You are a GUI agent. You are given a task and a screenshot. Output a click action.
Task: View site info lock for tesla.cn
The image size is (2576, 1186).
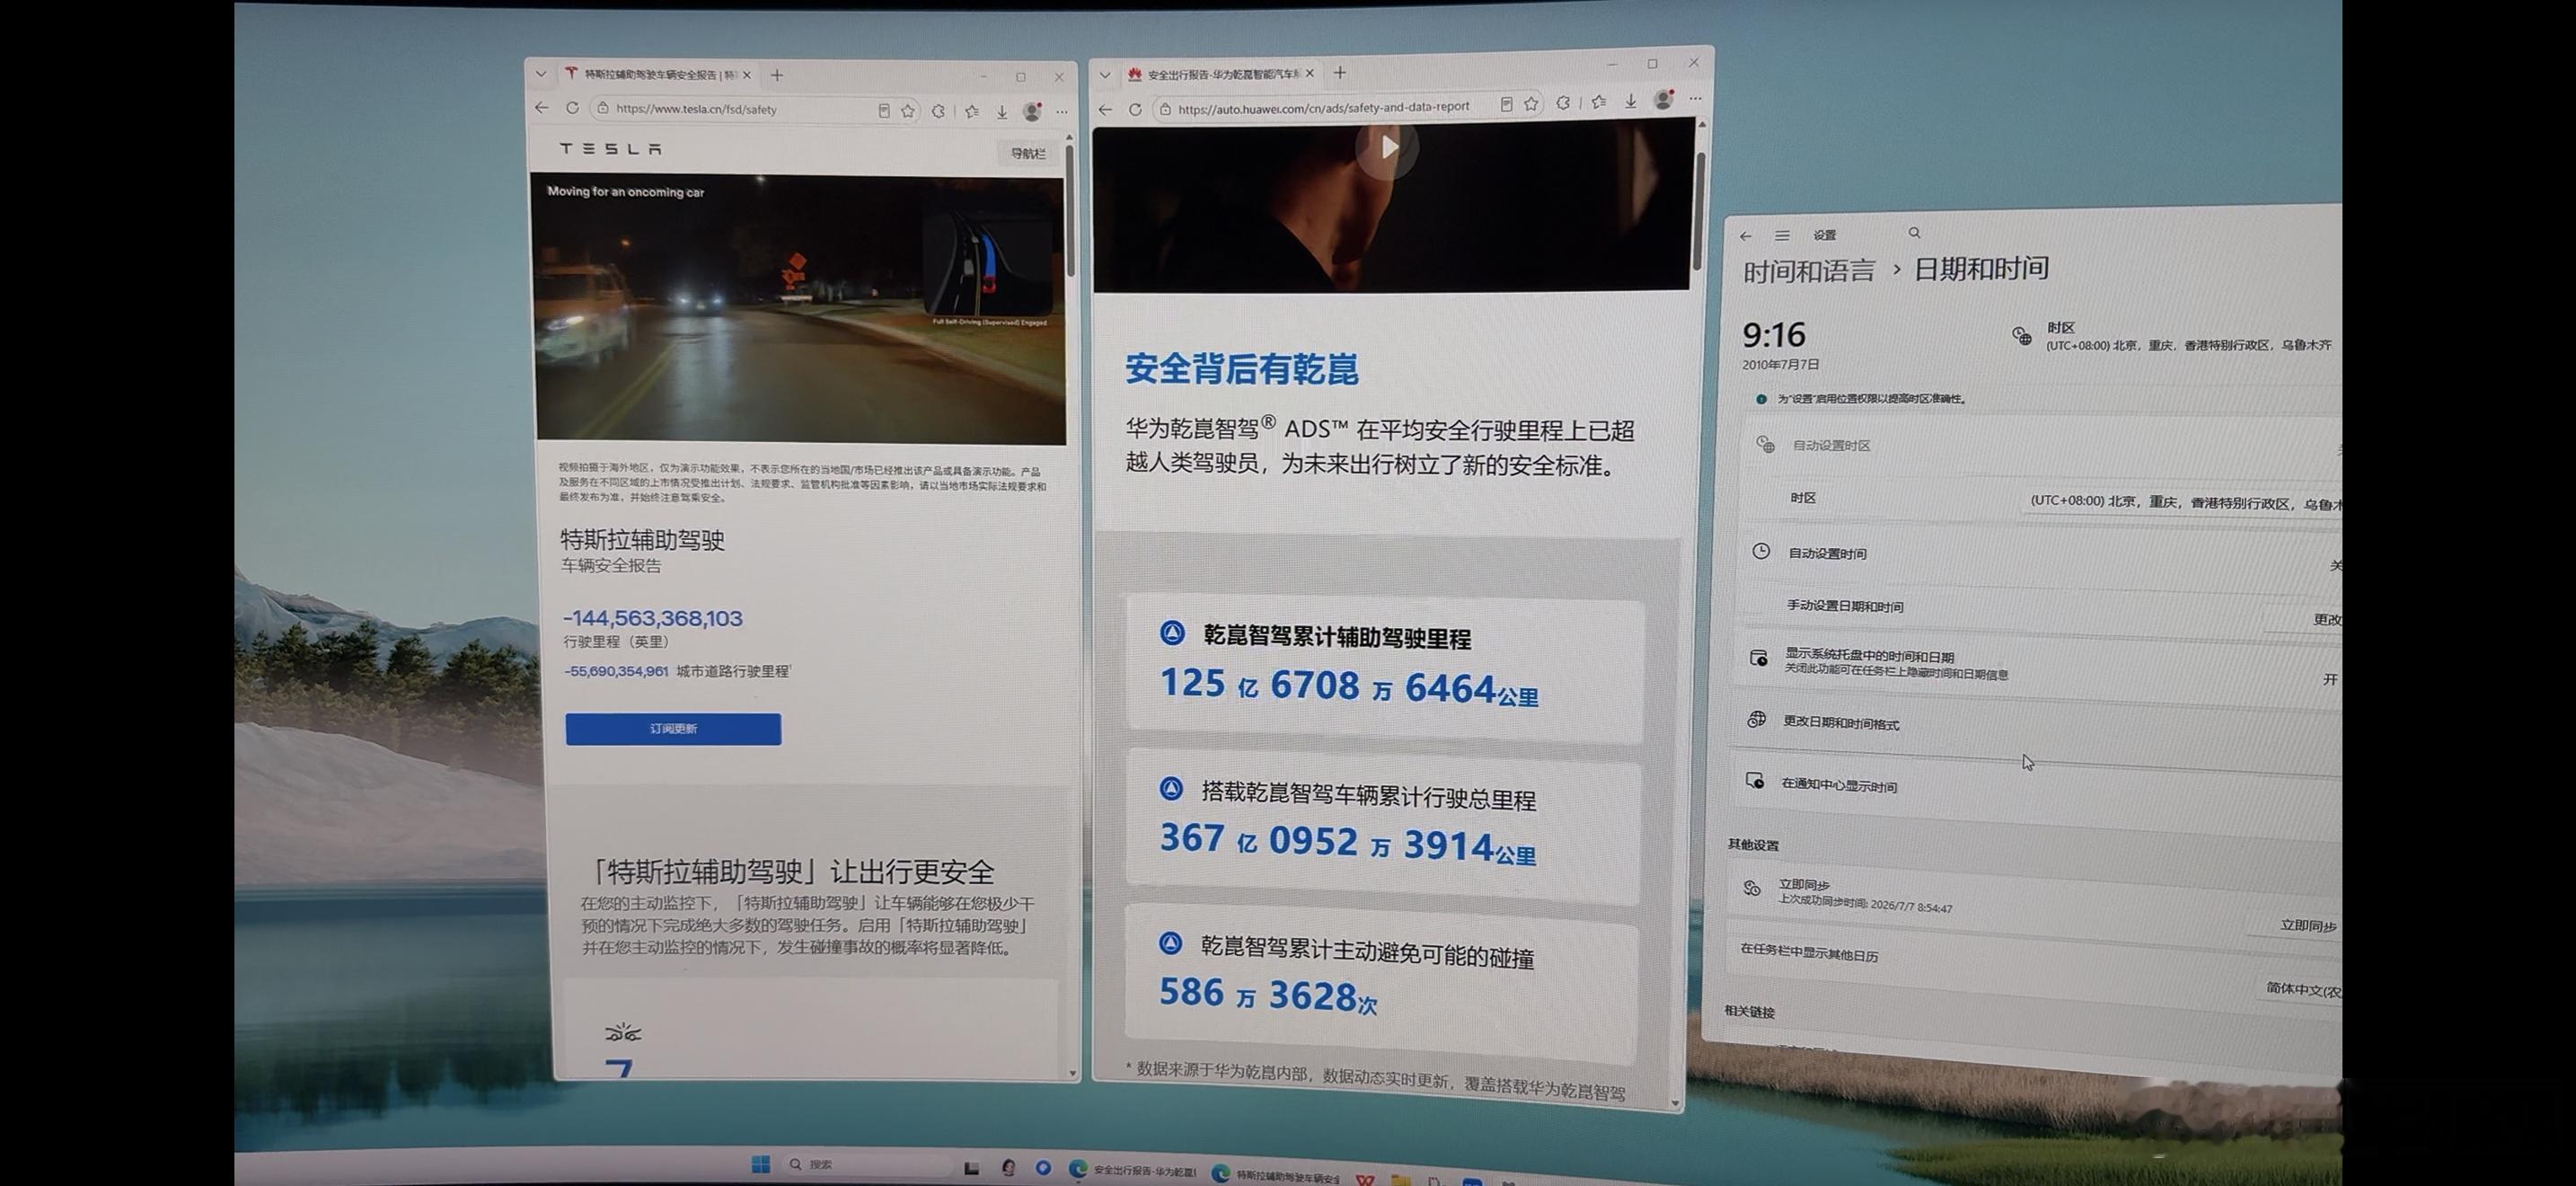click(603, 109)
